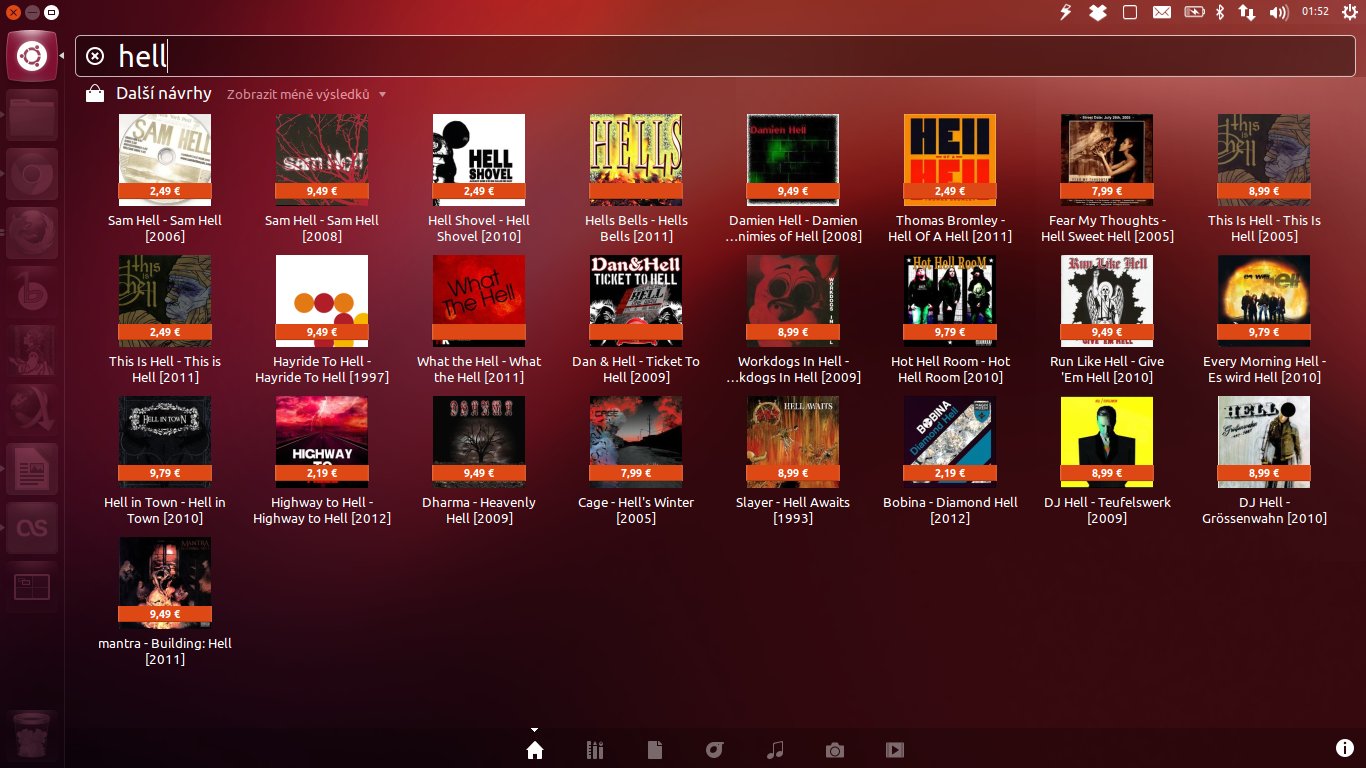Image resolution: width=1366 pixels, height=768 pixels.
Task: Click the Další návrhy shopping bag icon
Action: [x=95, y=94]
